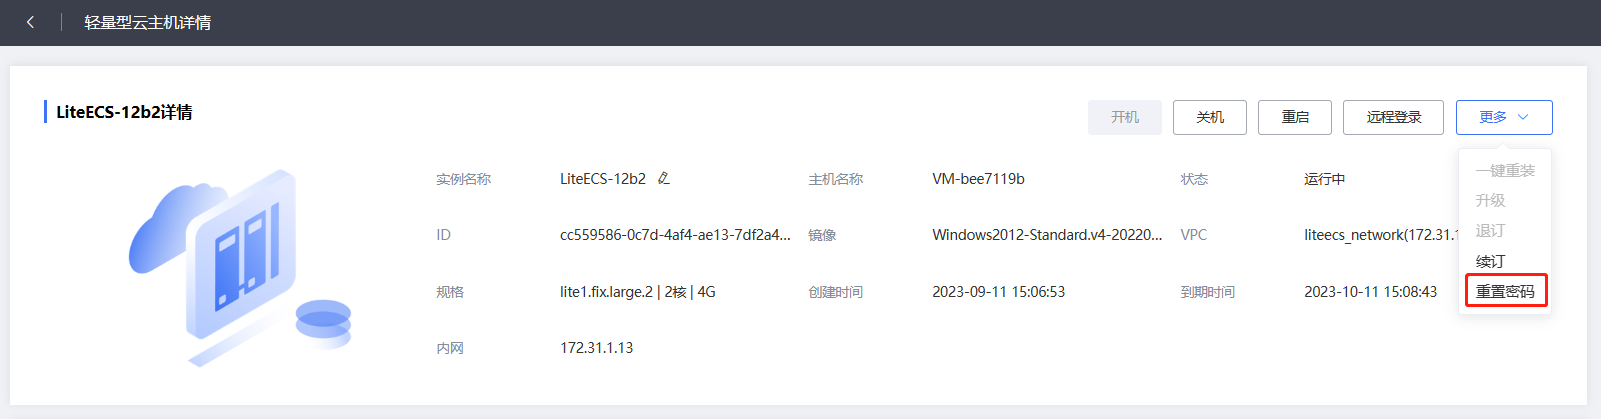The width and height of the screenshot is (1601, 419).
Task: Select 一键重装 from the menu
Action: [1504, 171]
